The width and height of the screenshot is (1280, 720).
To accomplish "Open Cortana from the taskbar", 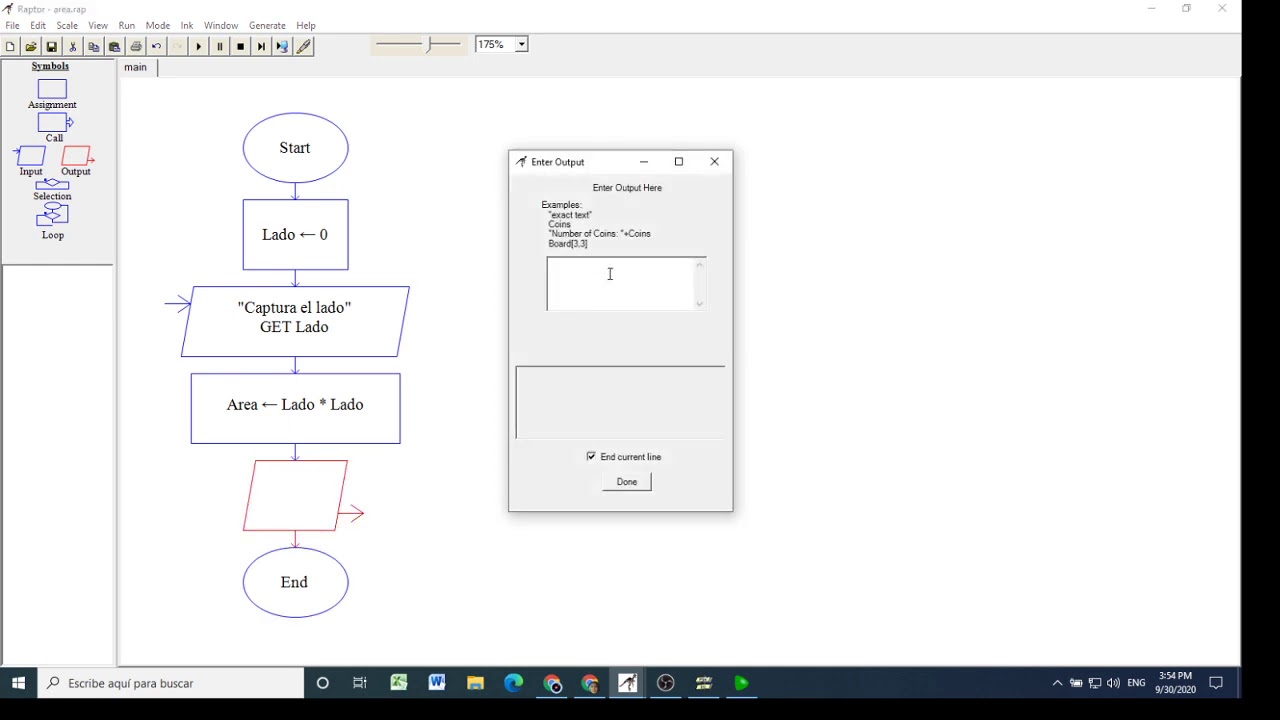I will (x=322, y=683).
